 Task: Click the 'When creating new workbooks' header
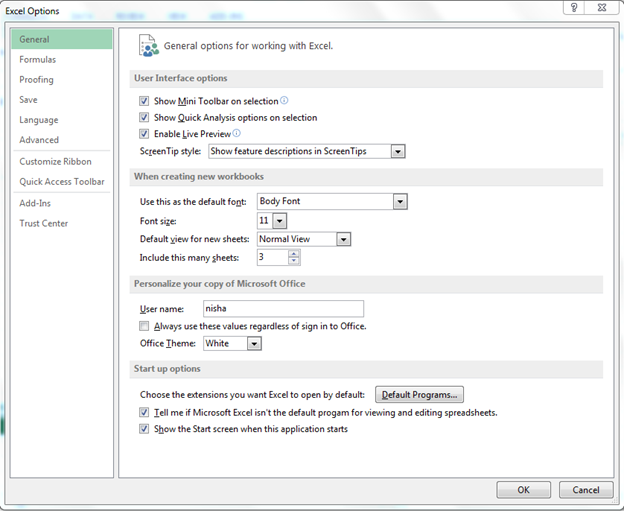tap(199, 176)
